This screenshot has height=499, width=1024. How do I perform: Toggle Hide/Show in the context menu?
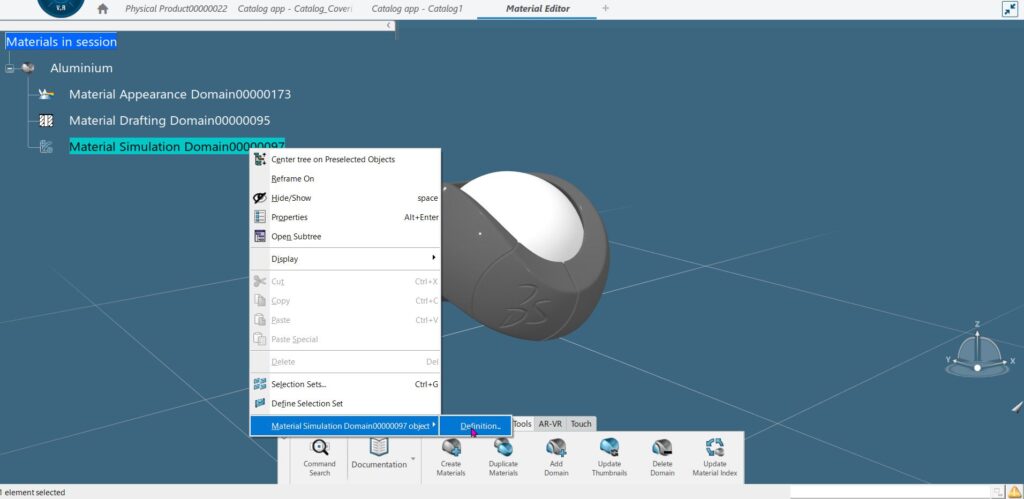click(x=291, y=198)
